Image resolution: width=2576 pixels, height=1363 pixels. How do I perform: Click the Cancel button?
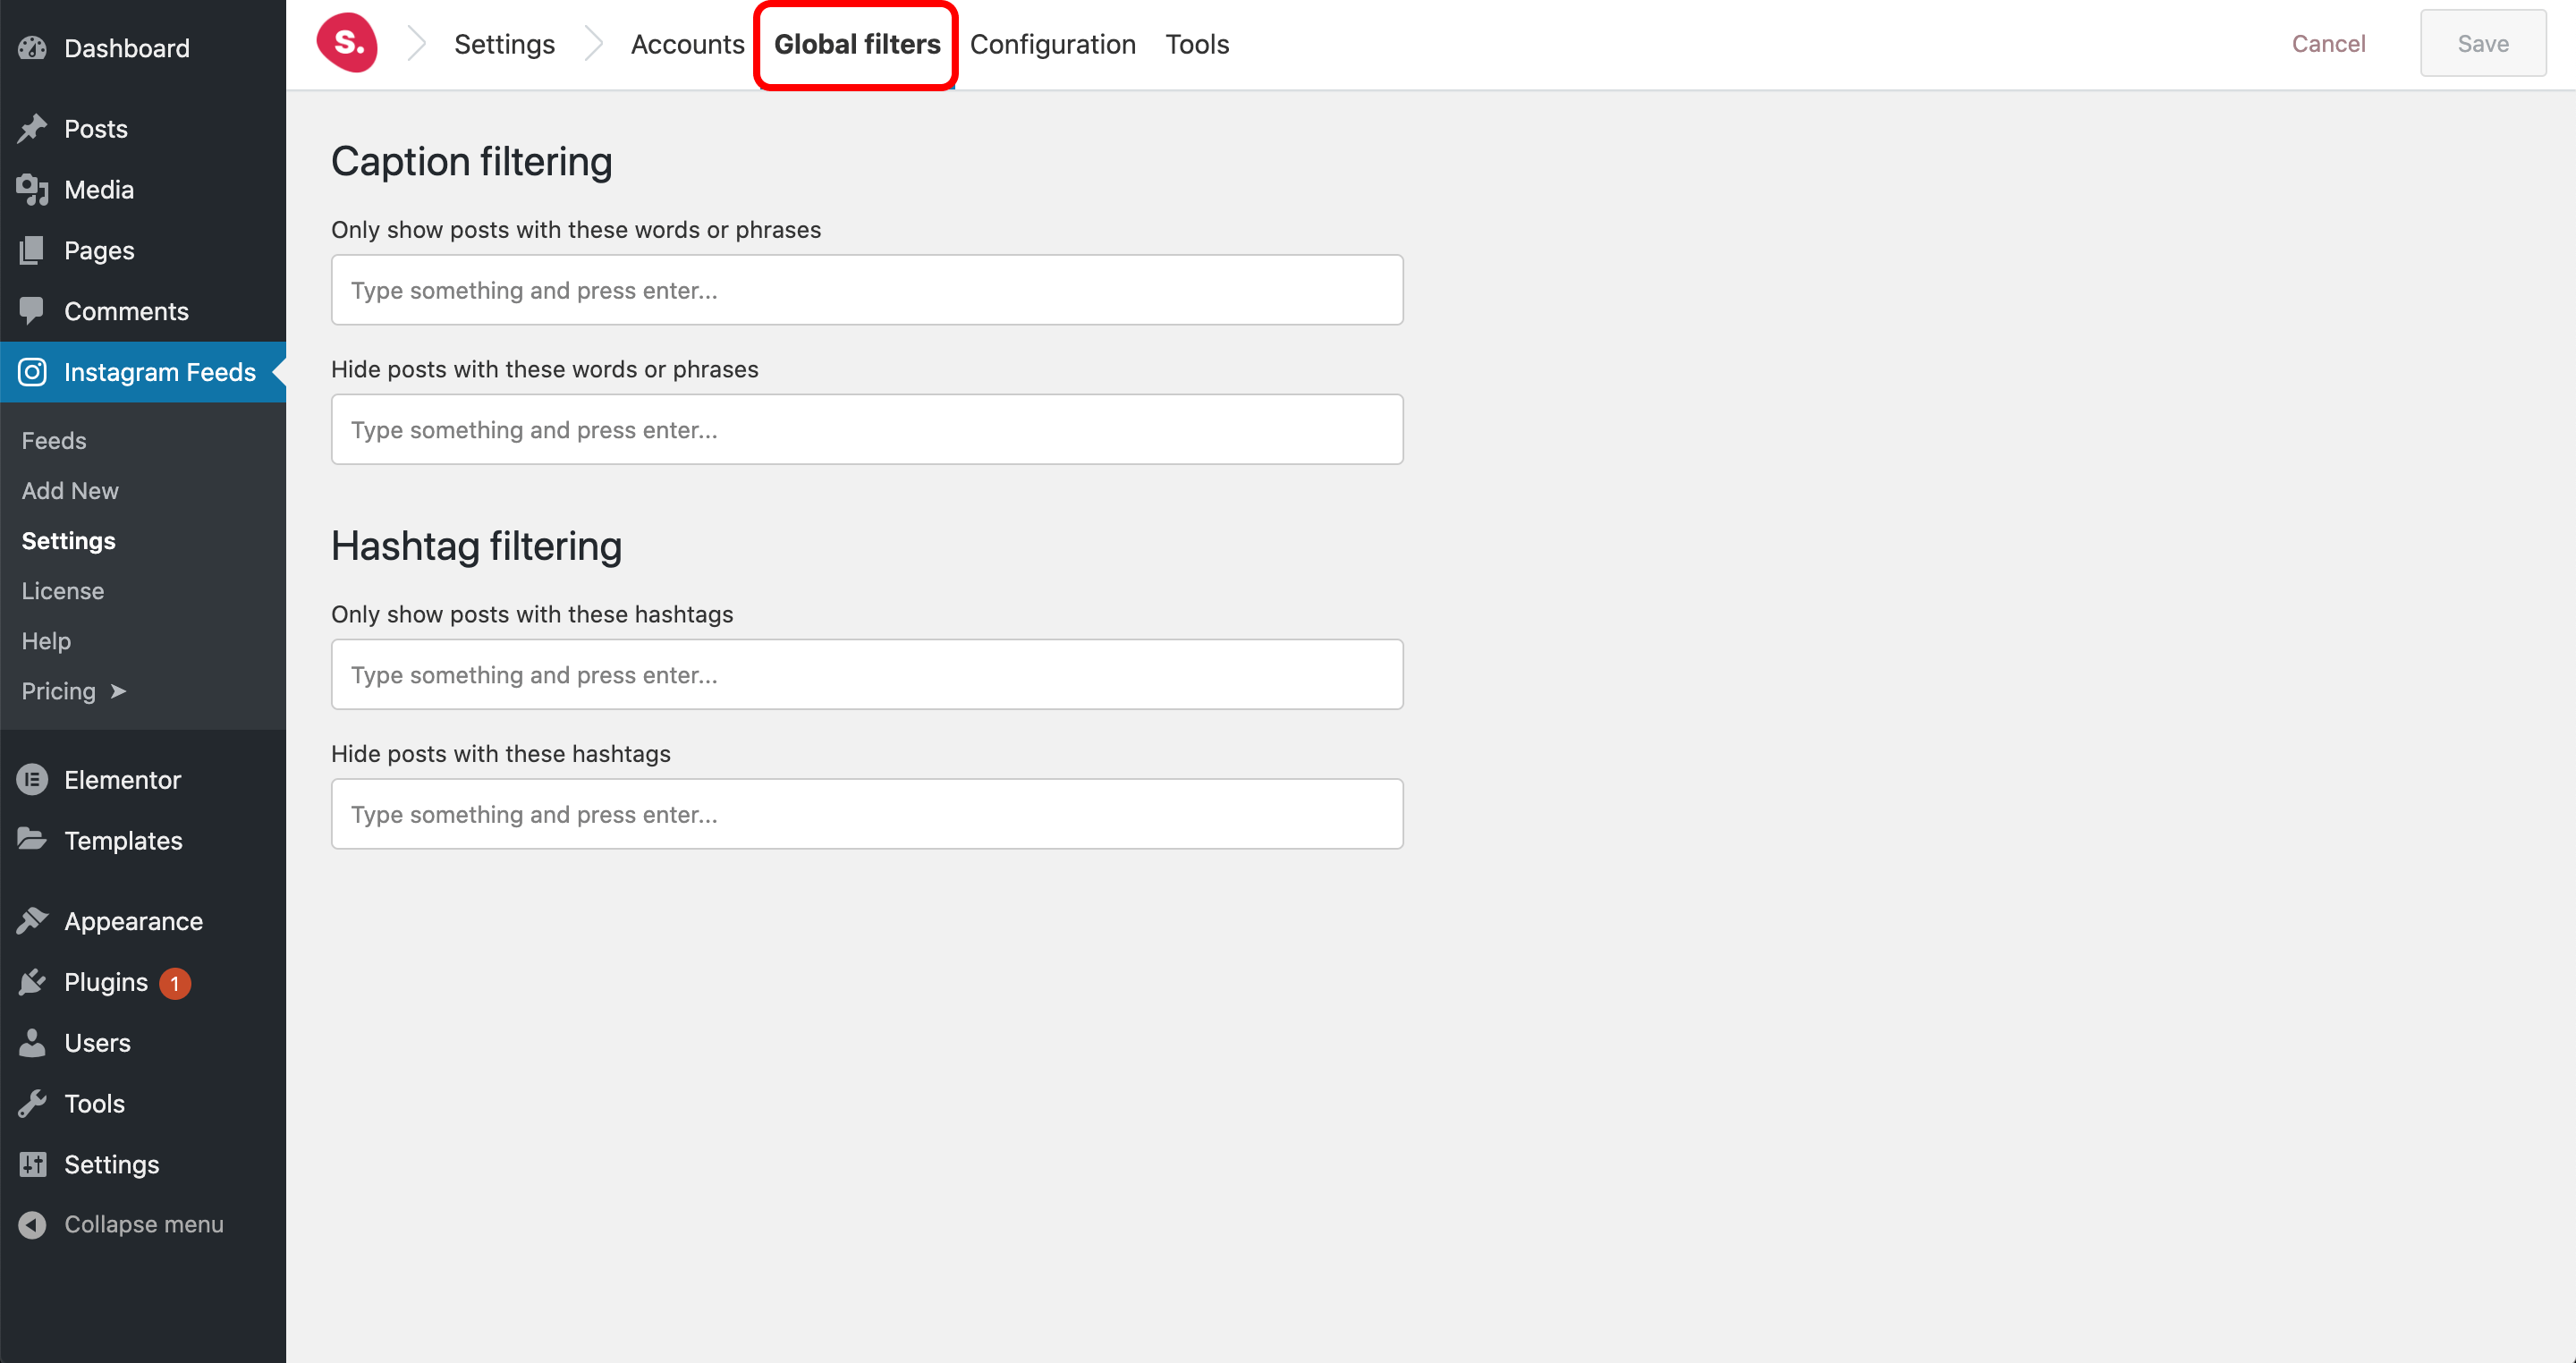coord(2328,43)
